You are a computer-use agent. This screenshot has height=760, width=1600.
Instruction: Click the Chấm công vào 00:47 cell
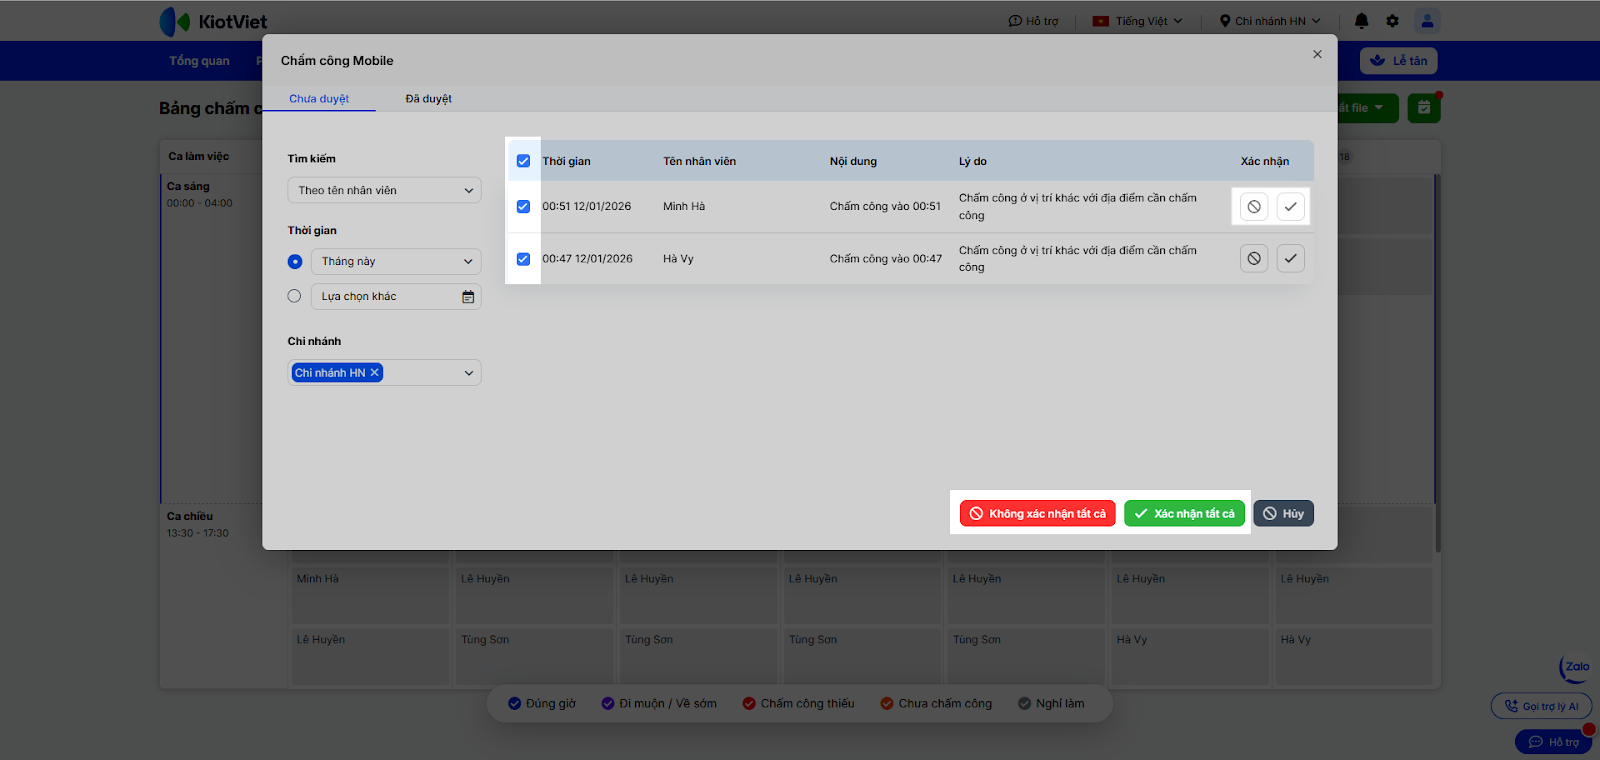886,259
